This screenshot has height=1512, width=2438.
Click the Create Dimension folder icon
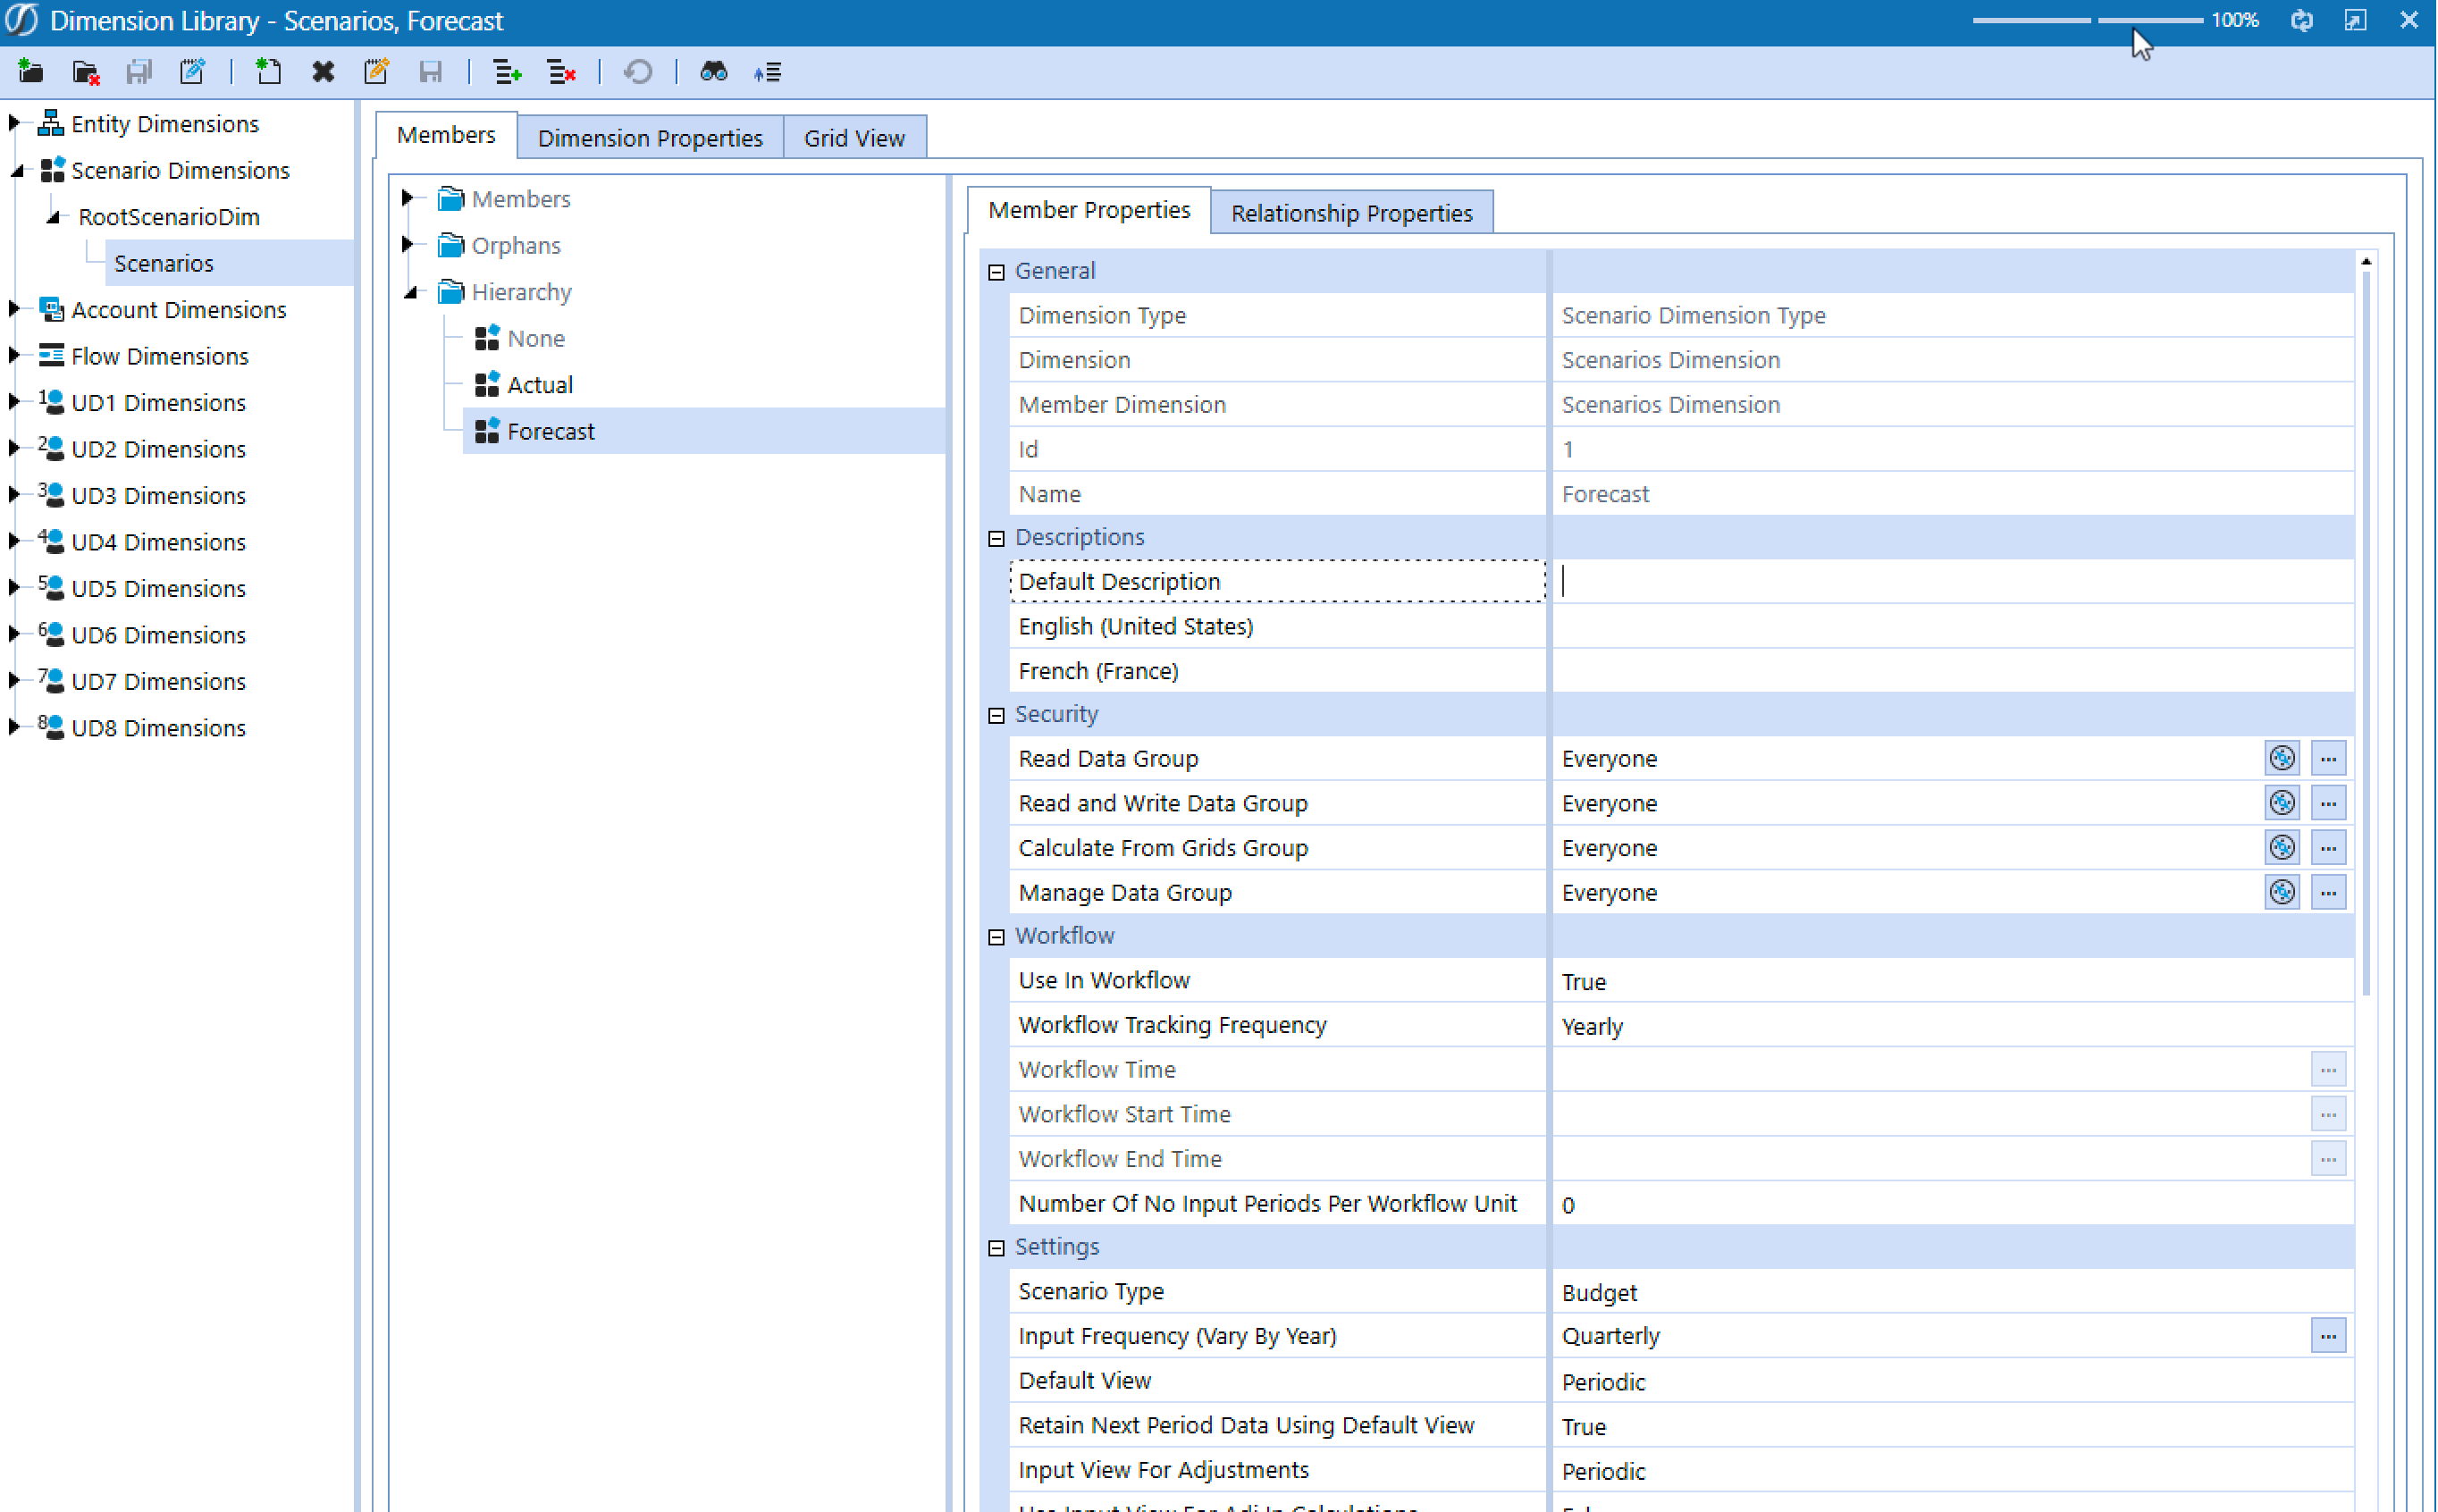coord(31,72)
